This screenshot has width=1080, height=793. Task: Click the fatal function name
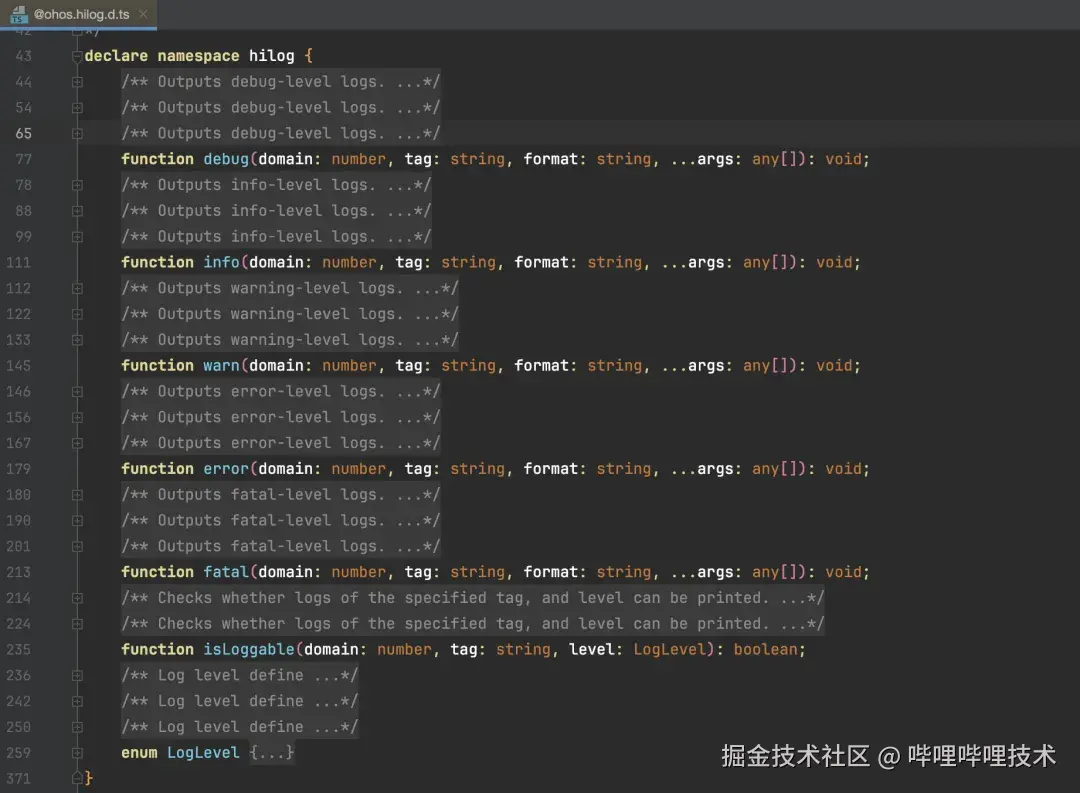tap(226, 573)
